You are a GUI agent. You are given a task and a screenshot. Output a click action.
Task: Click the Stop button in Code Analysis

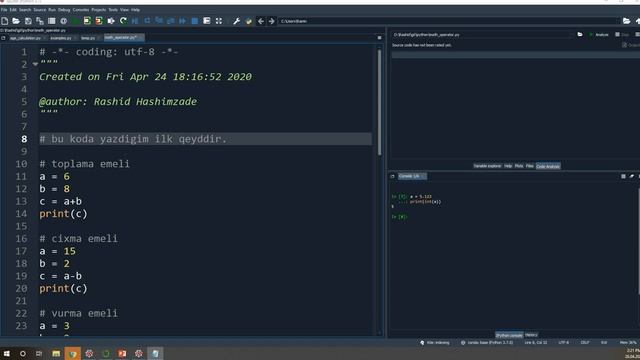[x=622, y=35]
